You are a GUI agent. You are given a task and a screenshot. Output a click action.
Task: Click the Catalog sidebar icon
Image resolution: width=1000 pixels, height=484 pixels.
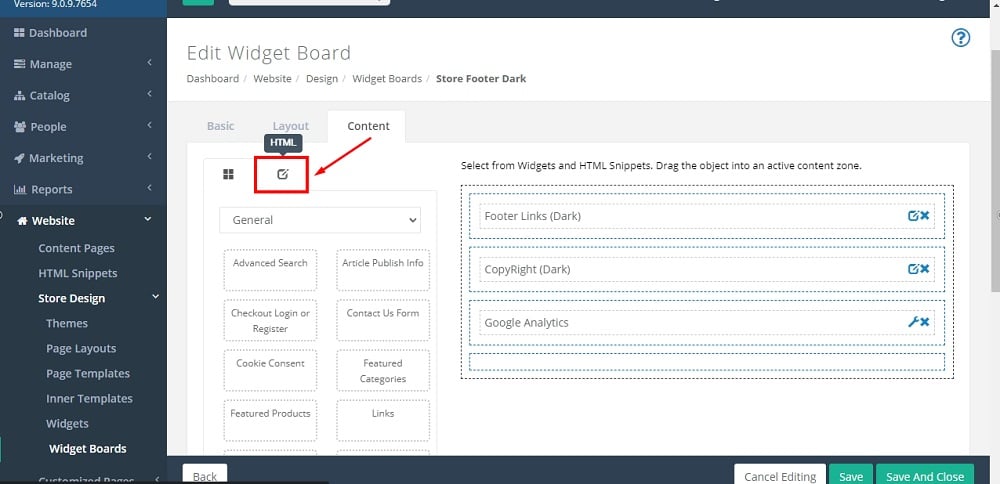pyautogui.click(x=19, y=96)
